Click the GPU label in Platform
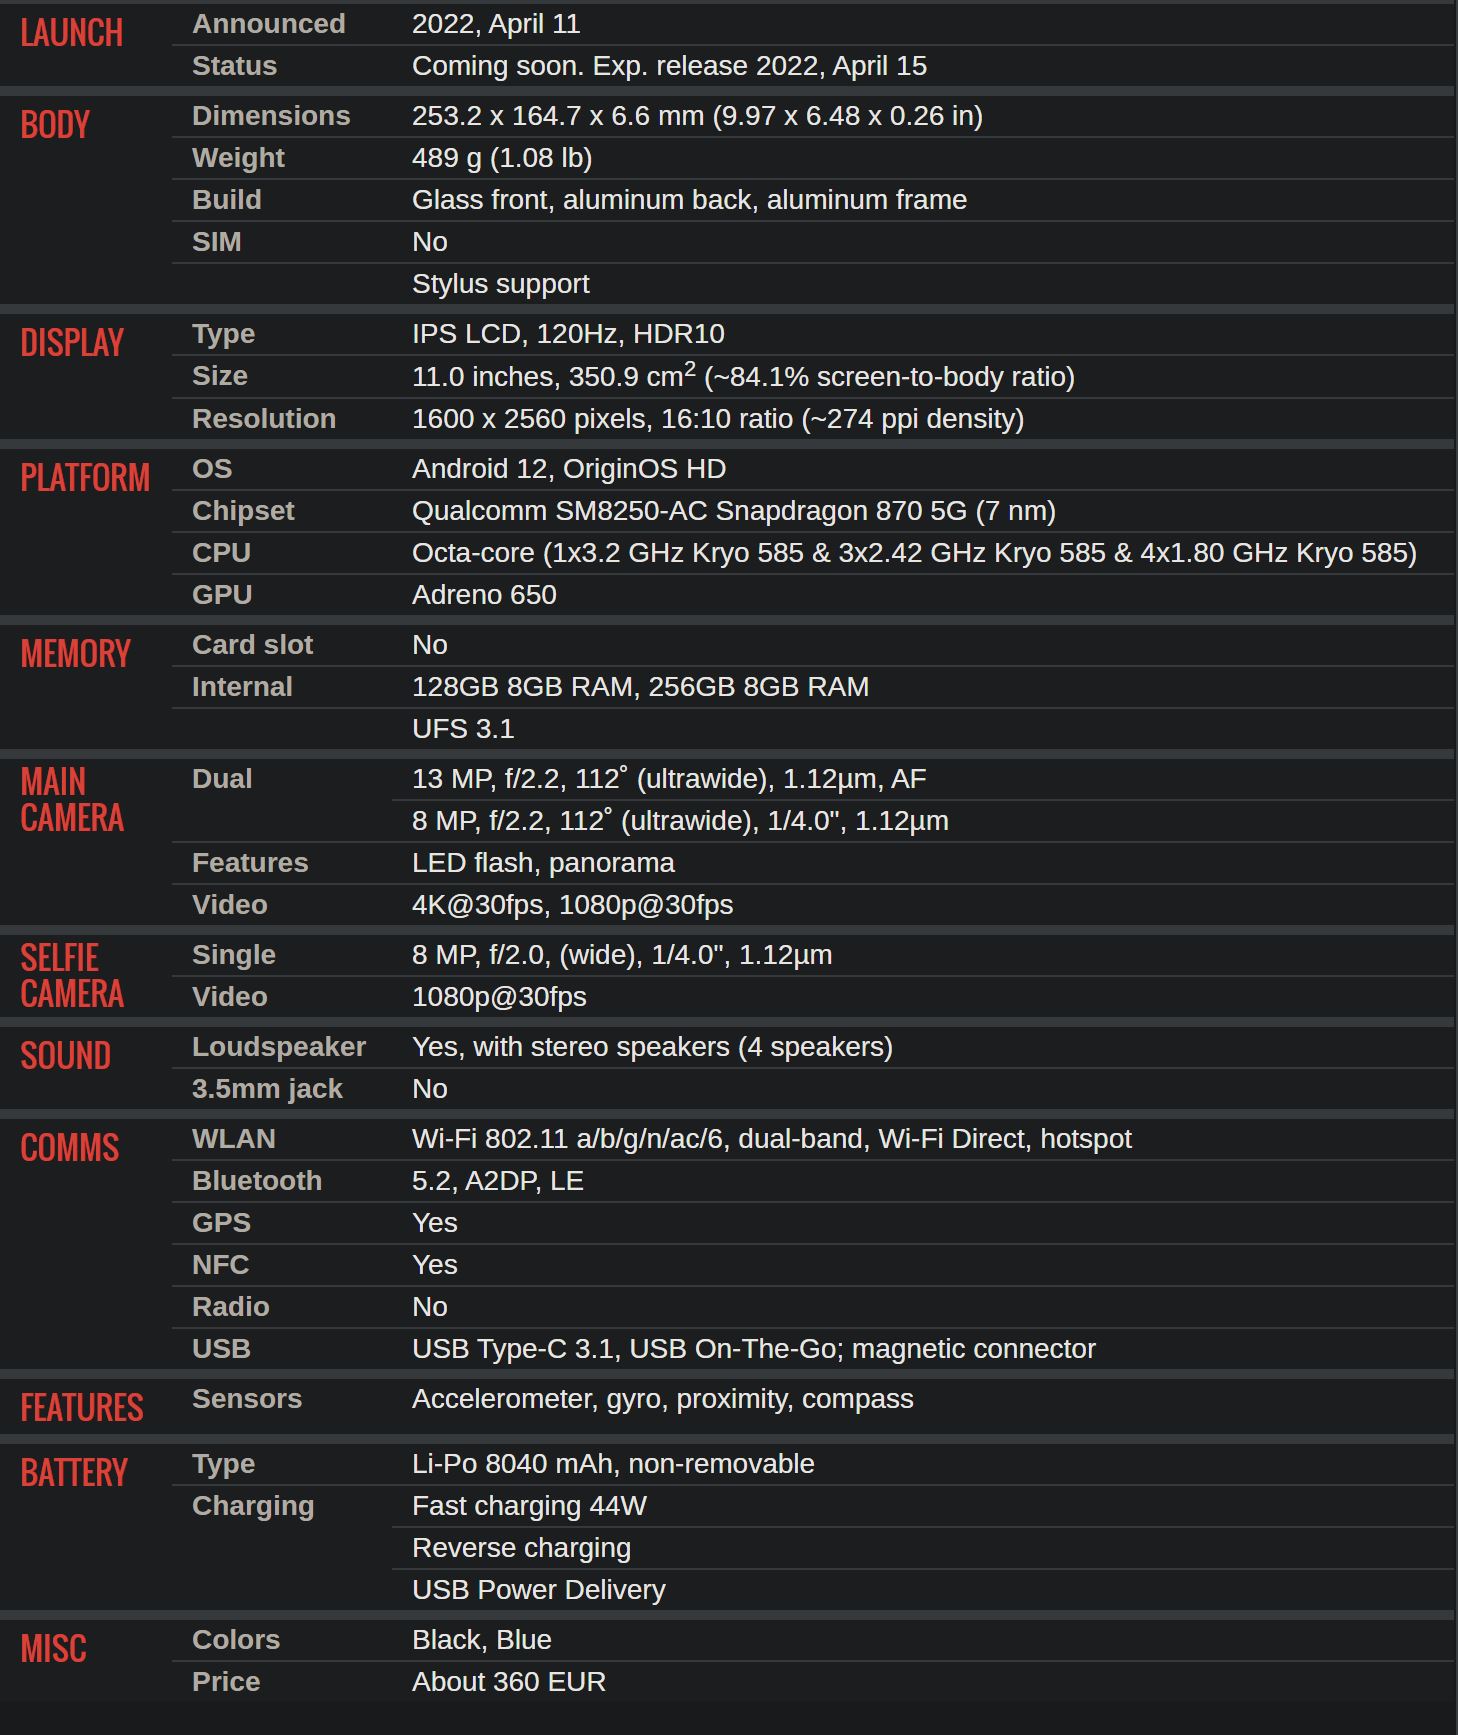Viewport: 1458px width, 1735px height. coord(221,595)
